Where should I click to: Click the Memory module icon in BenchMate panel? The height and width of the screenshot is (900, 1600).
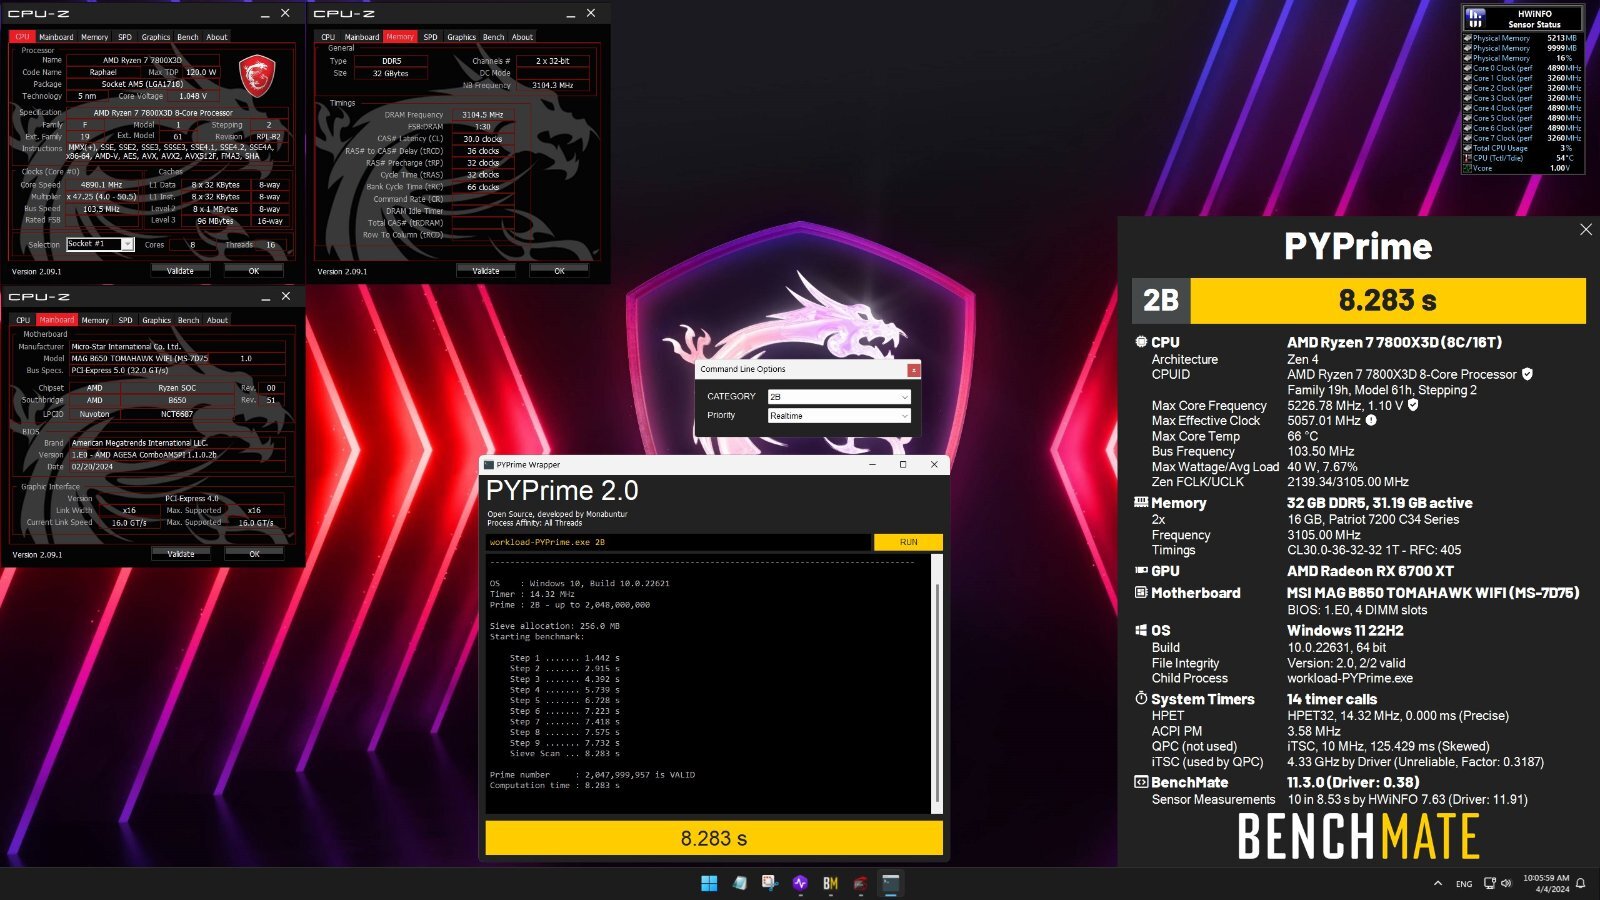coord(1141,503)
